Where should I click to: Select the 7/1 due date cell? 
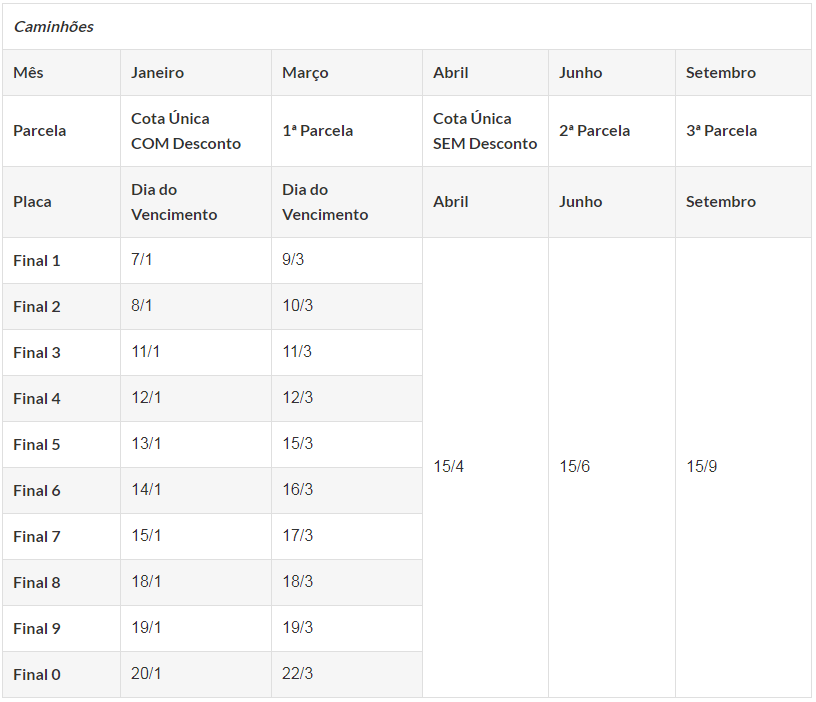point(196,261)
